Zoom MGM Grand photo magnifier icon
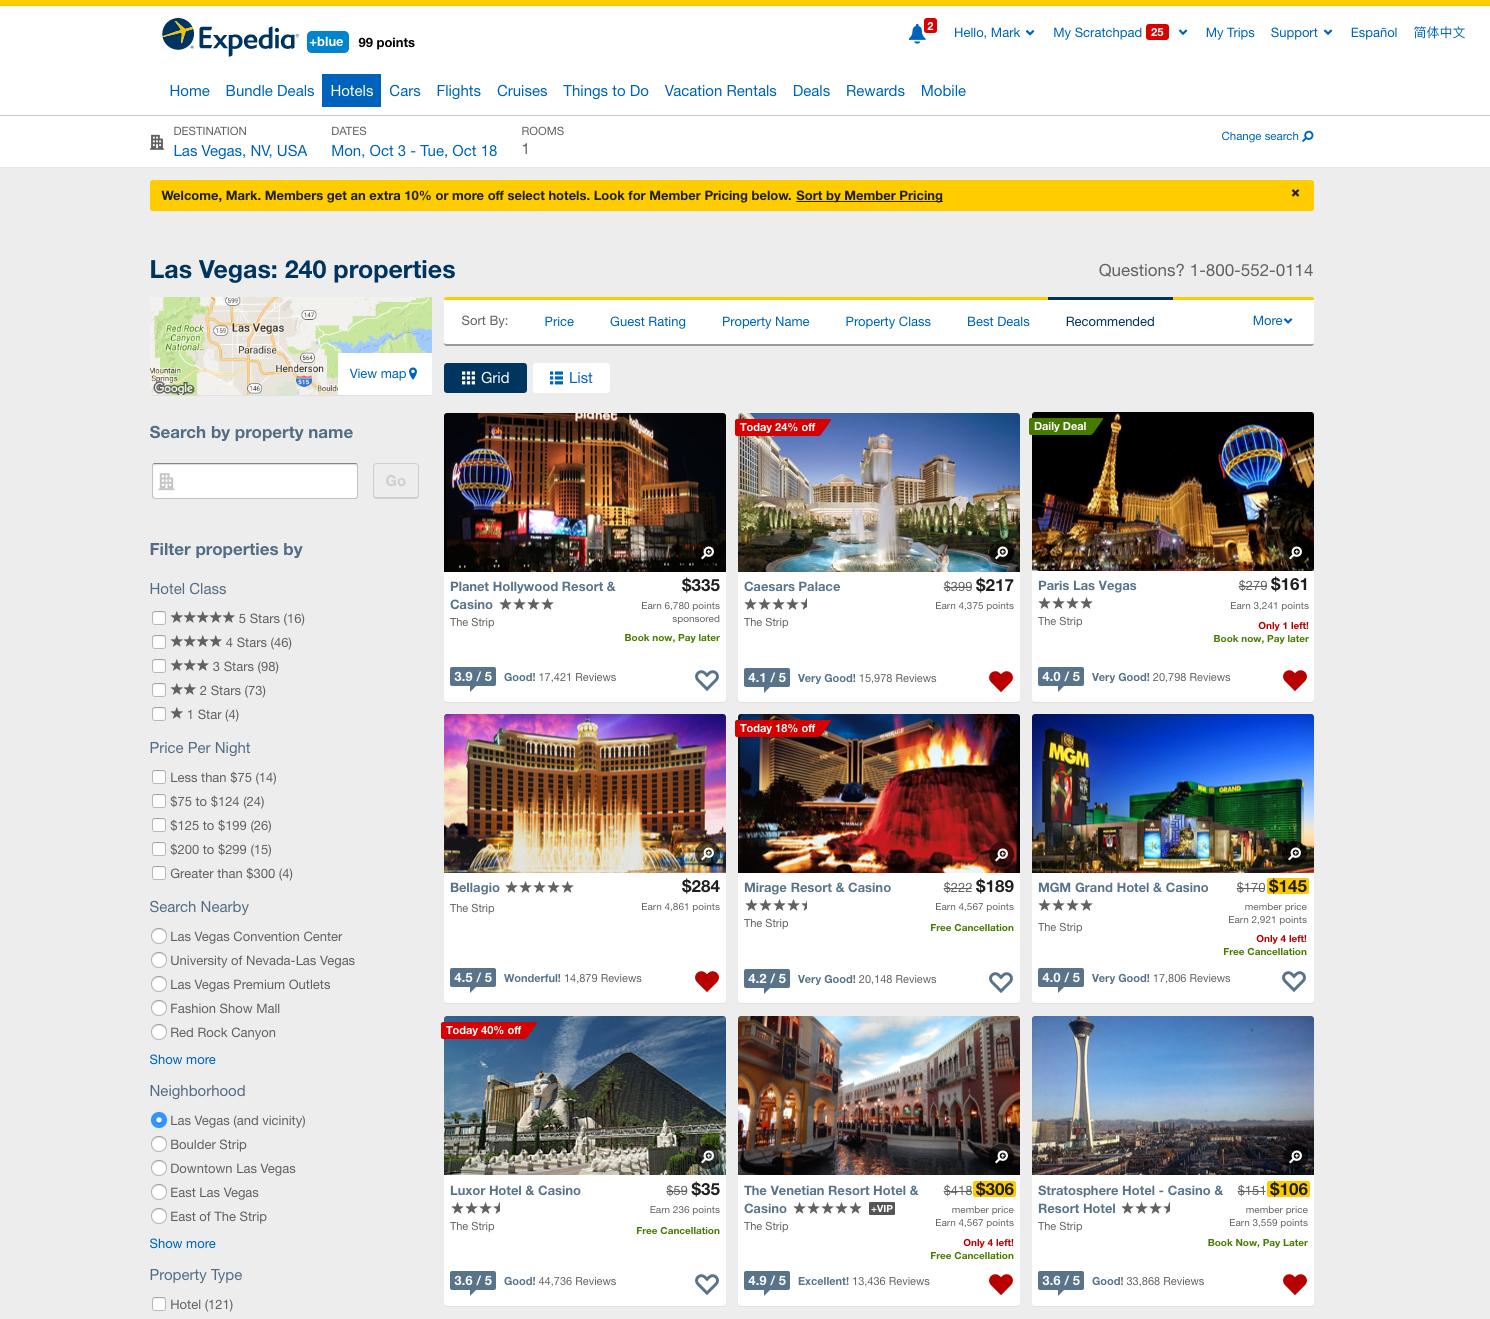The height and width of the screenshot is (1319, 1490). (x=1295, y=854)
